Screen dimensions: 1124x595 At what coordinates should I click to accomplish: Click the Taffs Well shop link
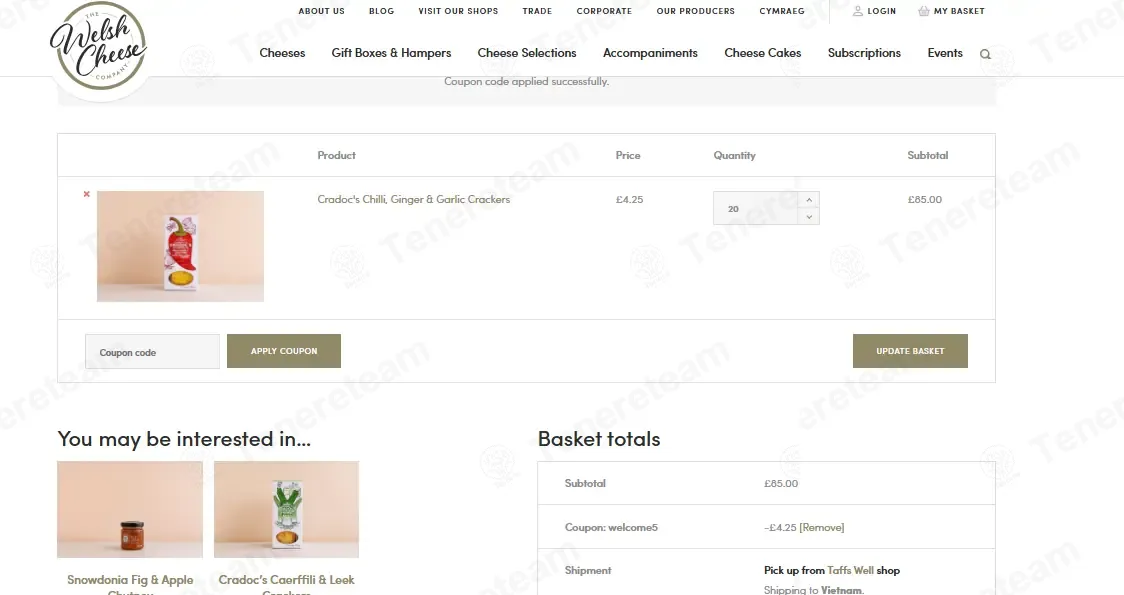(x=850, y=571)
